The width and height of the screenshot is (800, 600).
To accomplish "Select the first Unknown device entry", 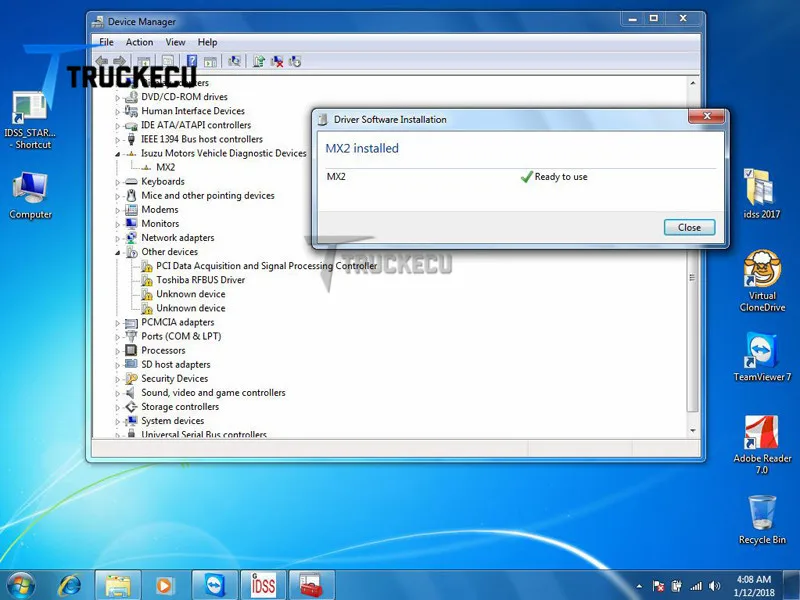I will (190, 294).
